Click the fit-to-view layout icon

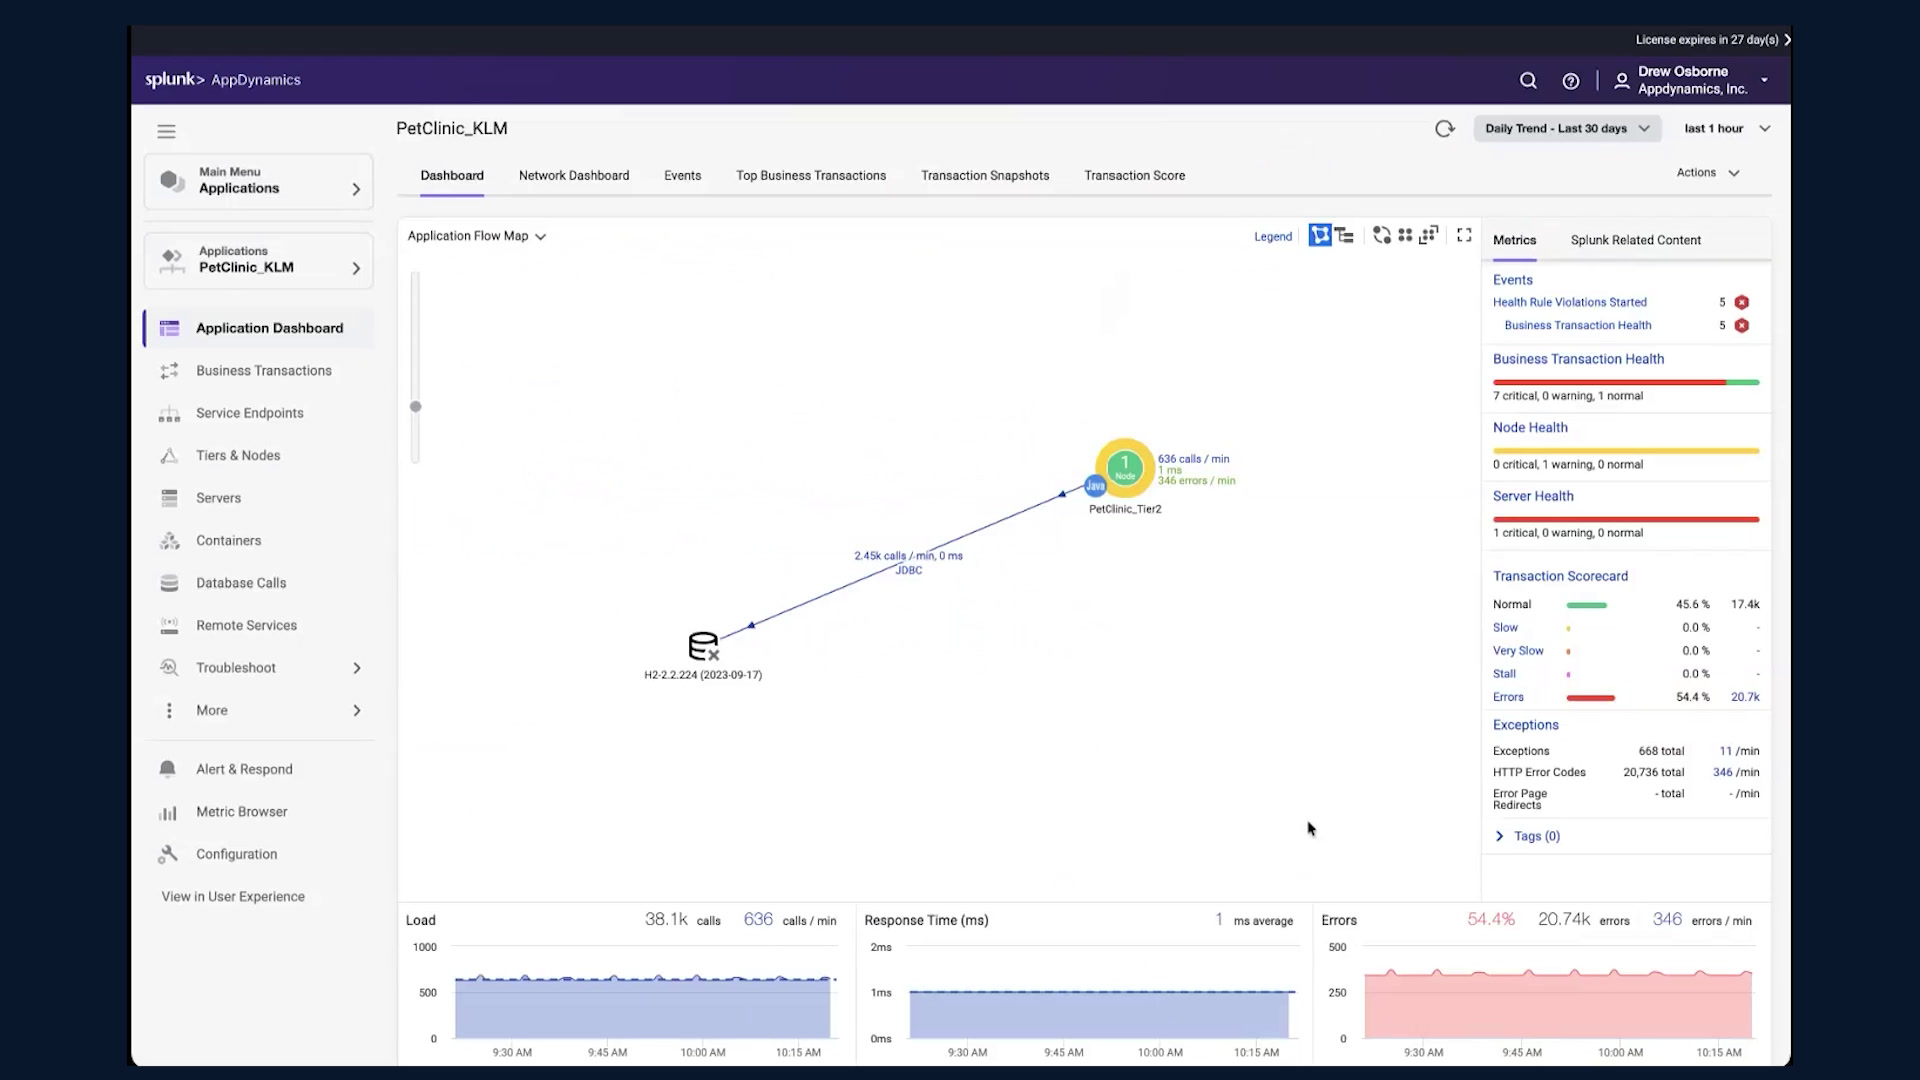1429,235
